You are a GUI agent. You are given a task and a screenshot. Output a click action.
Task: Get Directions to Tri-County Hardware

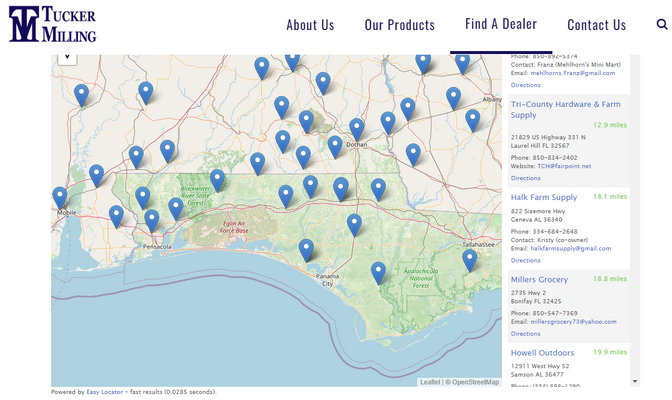point(525,178)
